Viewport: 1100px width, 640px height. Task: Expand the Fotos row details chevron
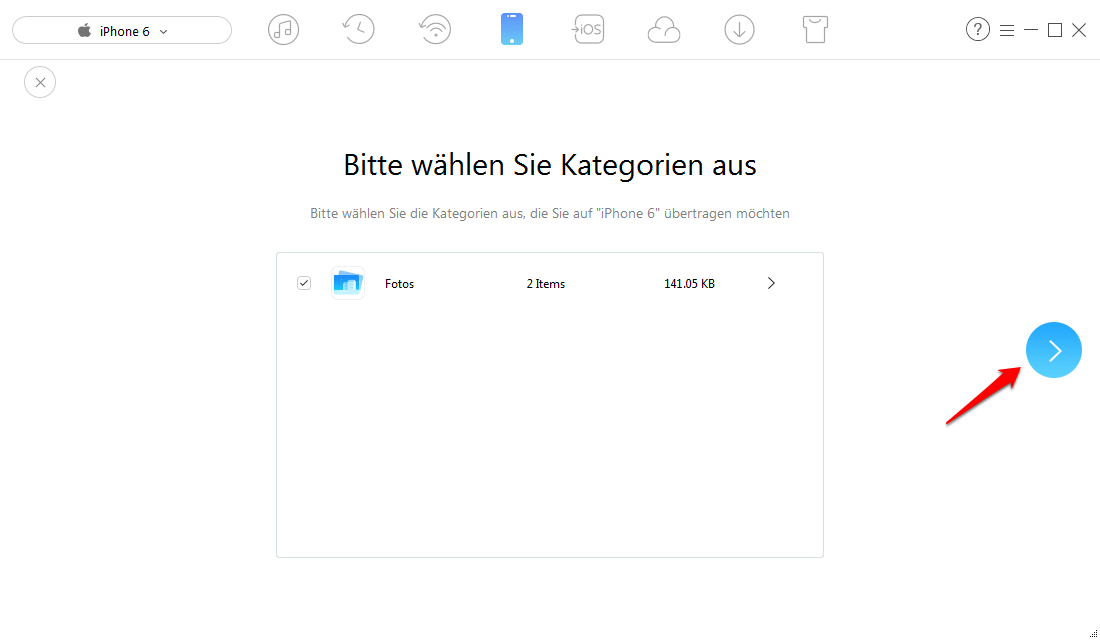click(x=771, y=283)
